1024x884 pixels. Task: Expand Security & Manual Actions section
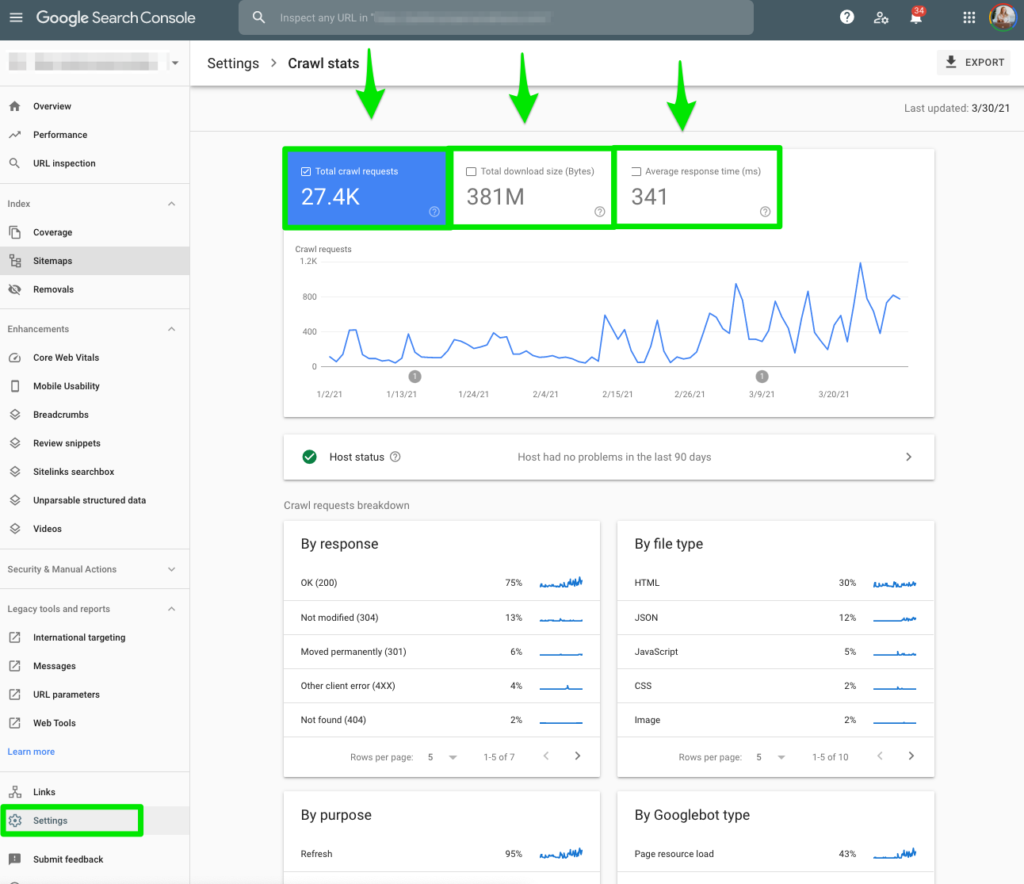pos(171,569)
